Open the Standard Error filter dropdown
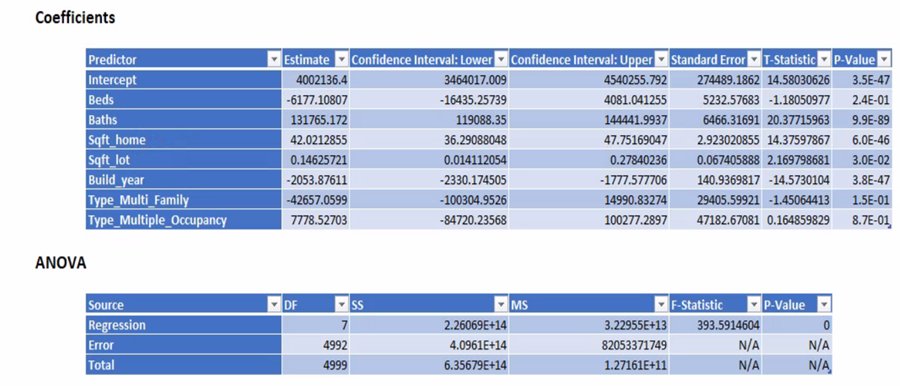This screenshot has height=386, width=900. click(754, 60)
